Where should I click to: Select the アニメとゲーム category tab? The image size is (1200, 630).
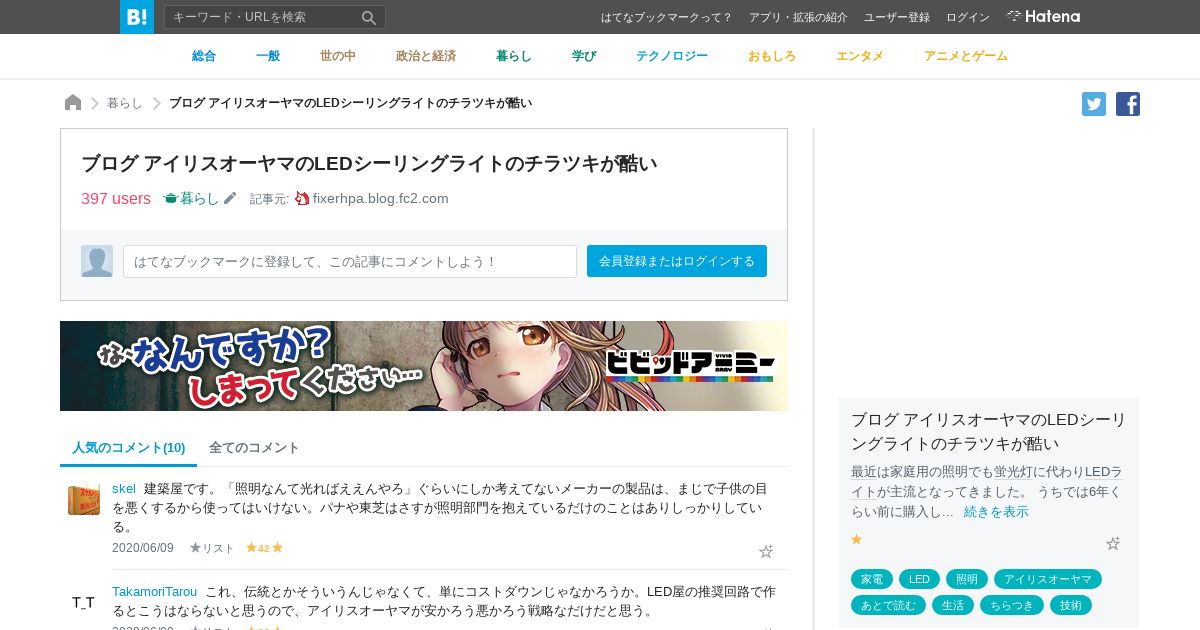(966, 56)
